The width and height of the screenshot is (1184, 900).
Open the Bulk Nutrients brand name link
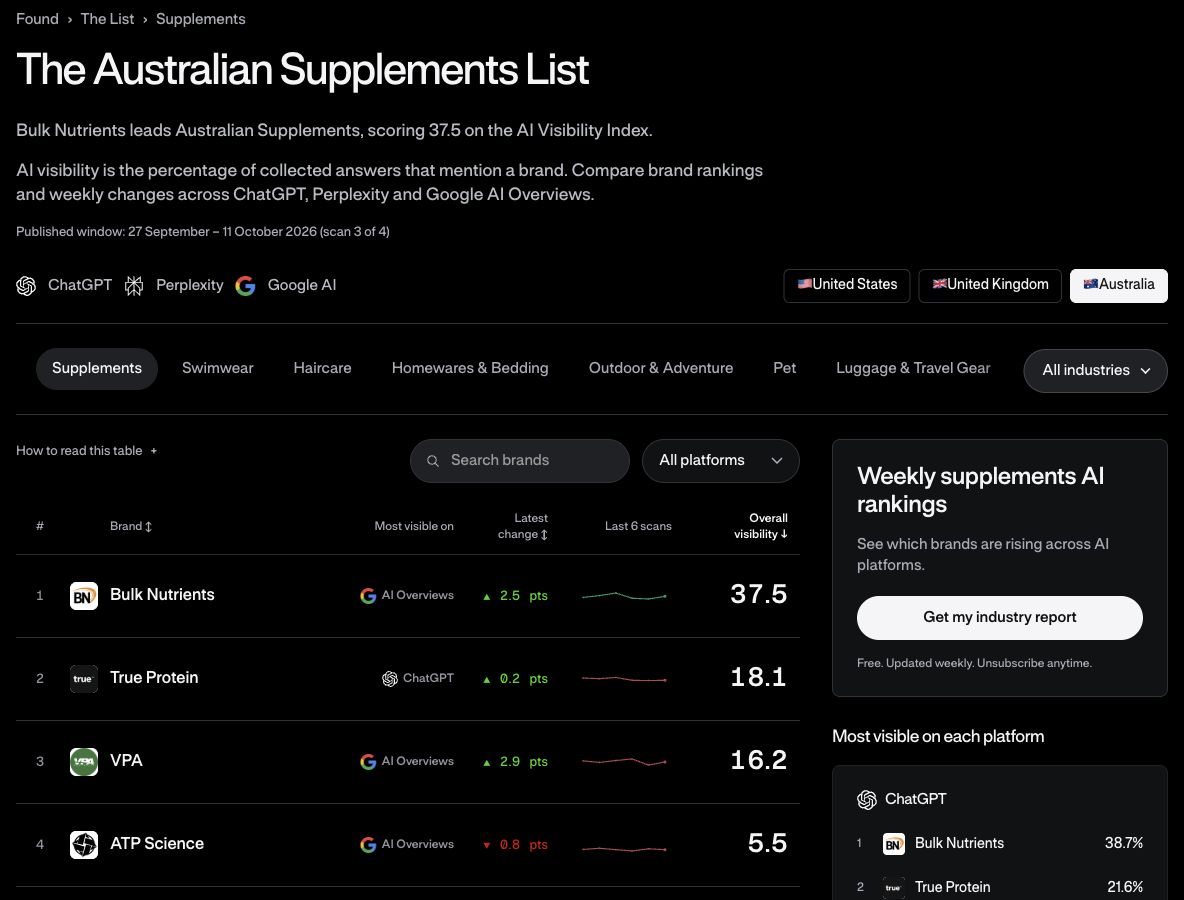[162, 595]
